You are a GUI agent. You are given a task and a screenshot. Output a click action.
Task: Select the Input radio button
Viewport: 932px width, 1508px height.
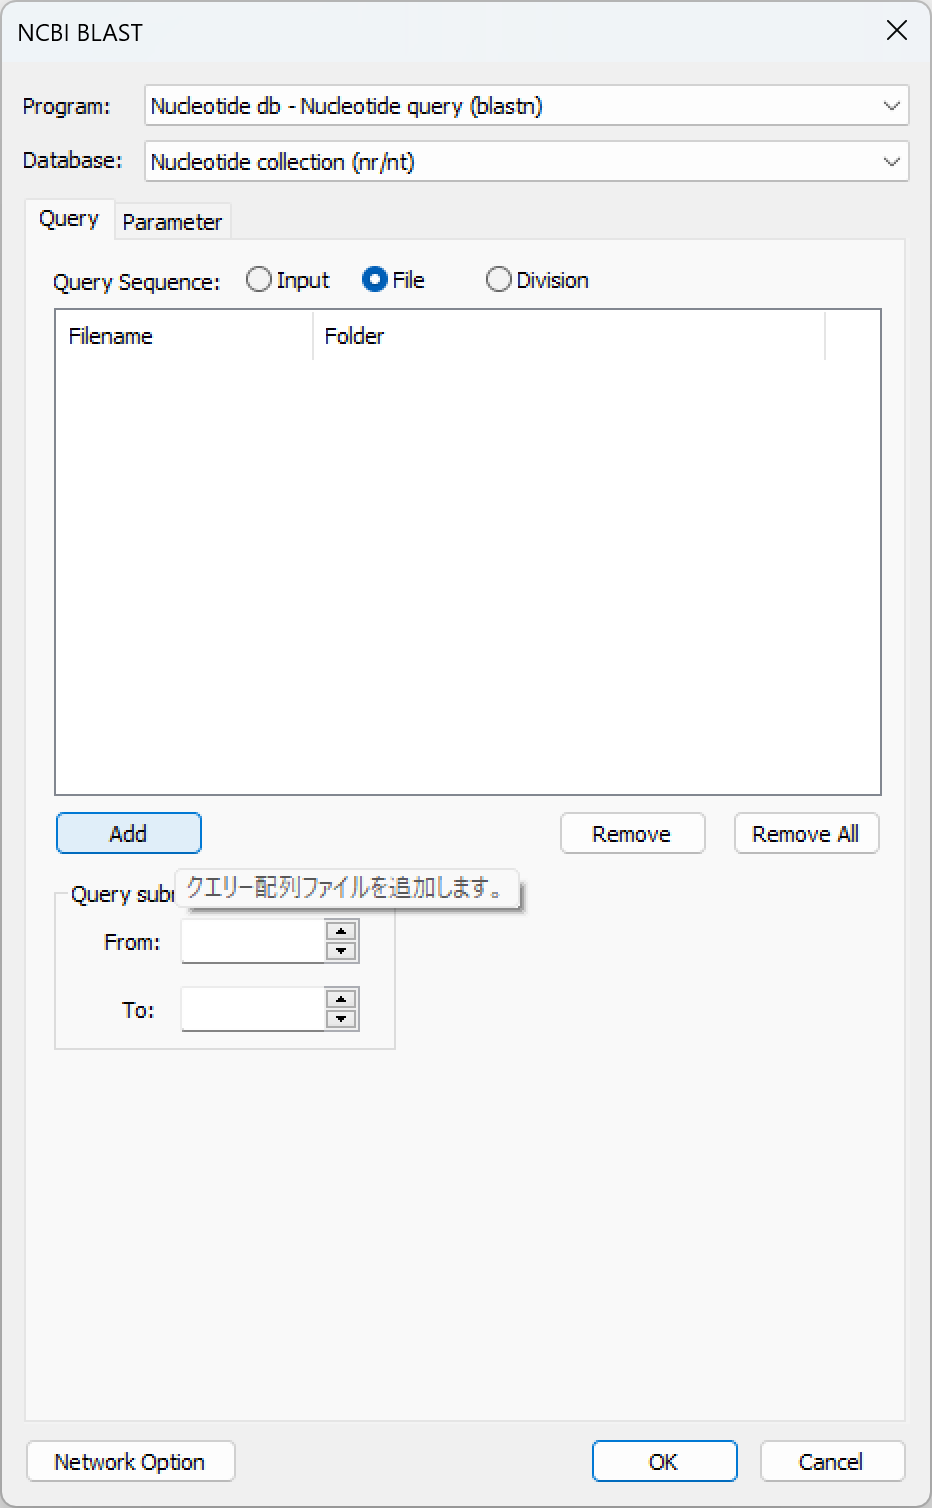pos(288,280)
